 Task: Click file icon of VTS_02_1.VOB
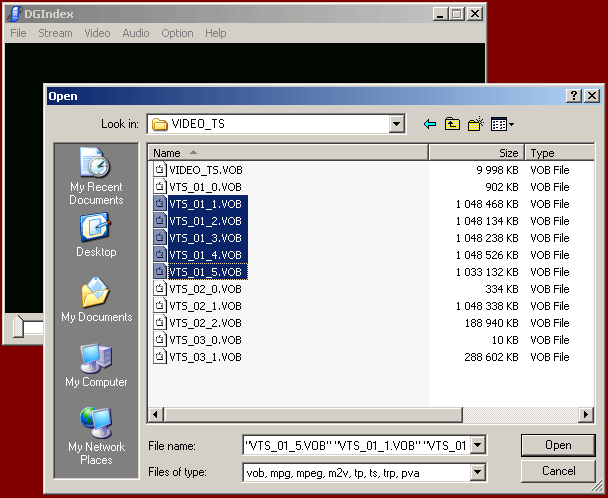pos(159,306)
